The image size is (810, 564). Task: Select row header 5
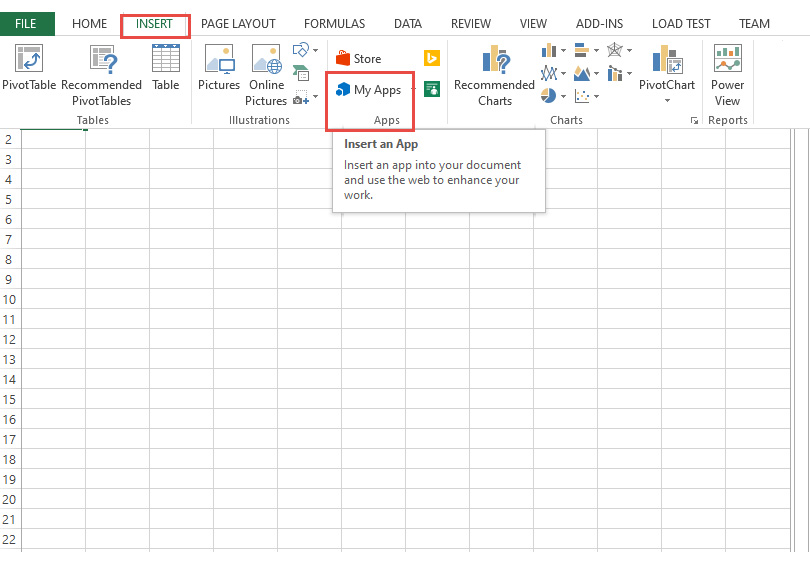[x=9, y=199]
